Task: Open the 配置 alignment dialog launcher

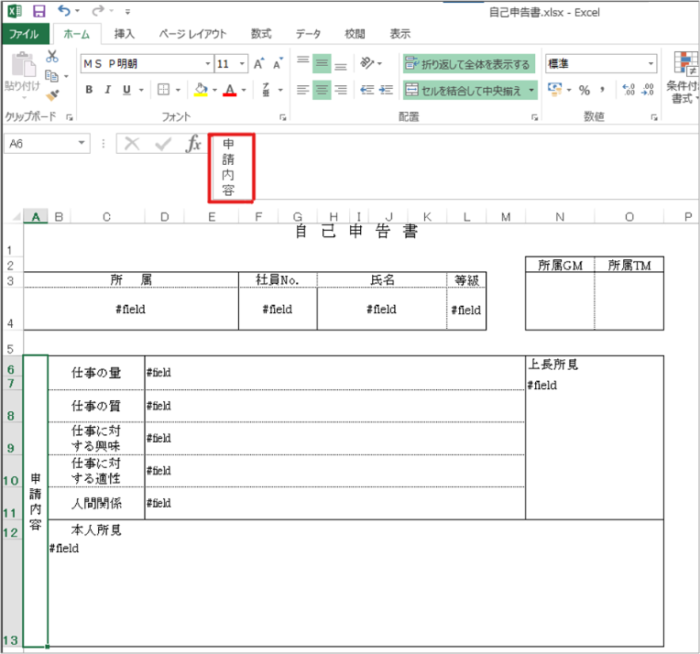Action: (535, 117)
